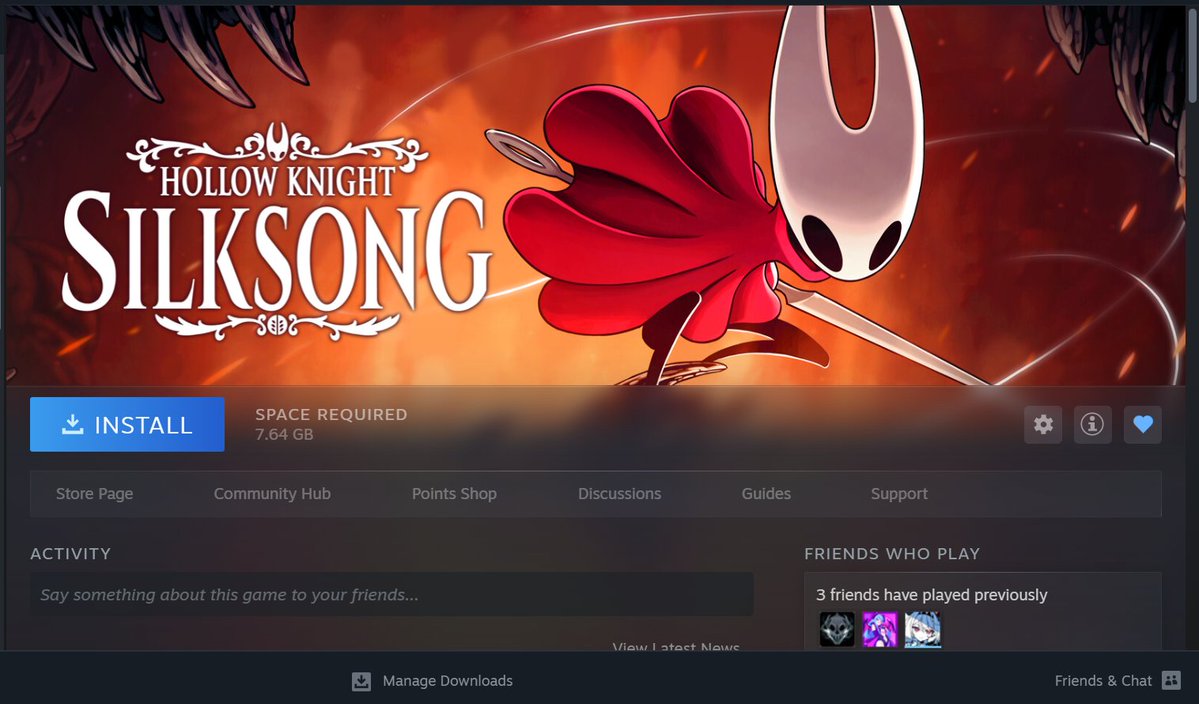Click '3 friends have played previously' text

pyautogui.click(x=931, y=595)
